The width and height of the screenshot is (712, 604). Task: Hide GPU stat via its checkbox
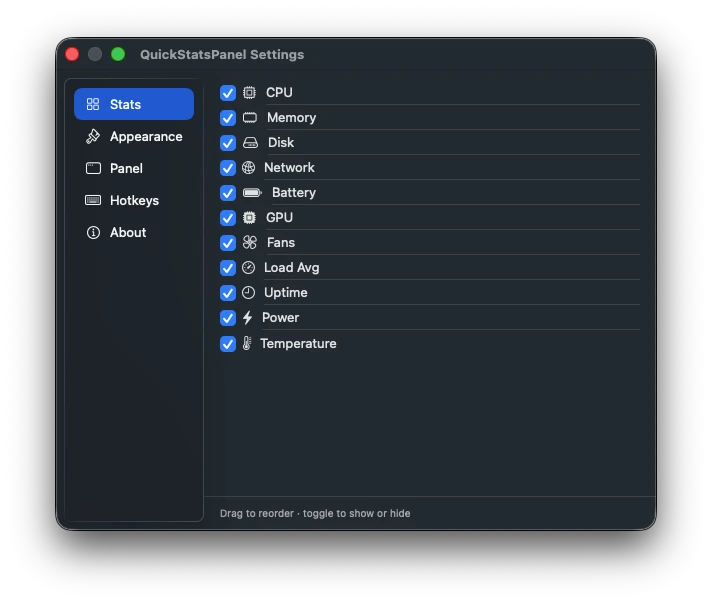(x=228, y=218)
